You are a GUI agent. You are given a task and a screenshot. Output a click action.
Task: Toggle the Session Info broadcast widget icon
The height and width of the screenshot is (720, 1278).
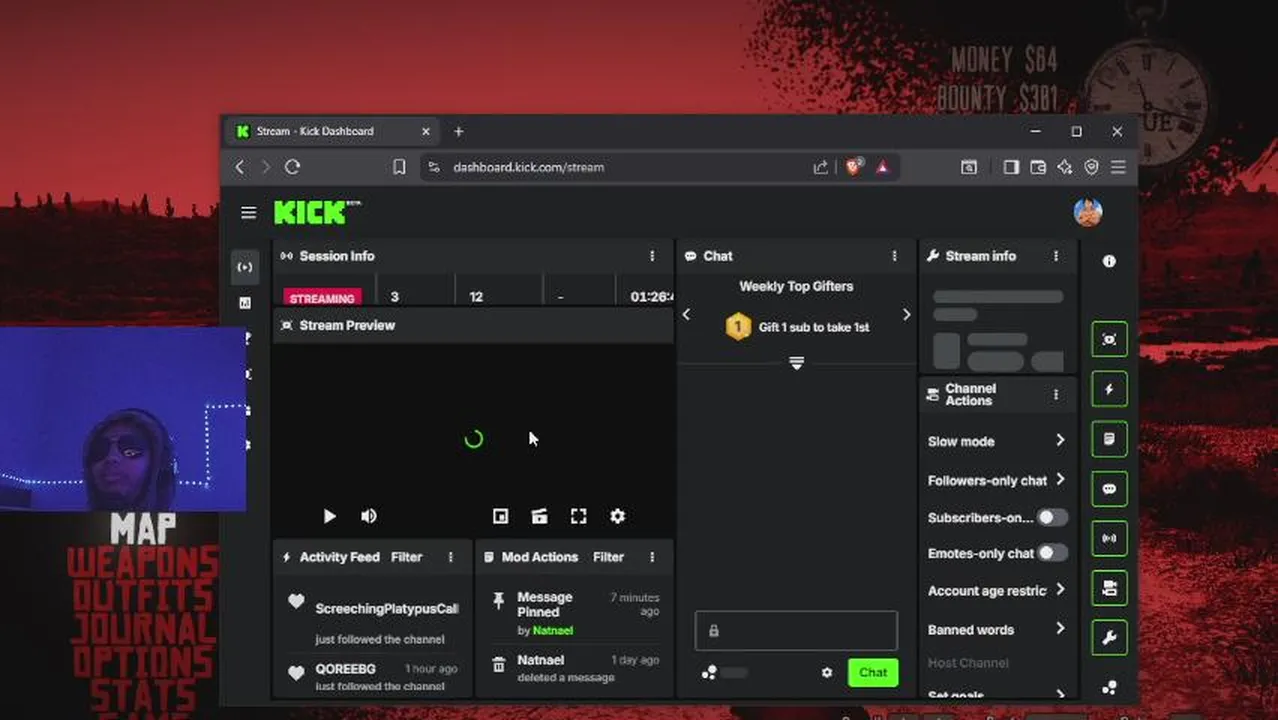(1109, 538)
